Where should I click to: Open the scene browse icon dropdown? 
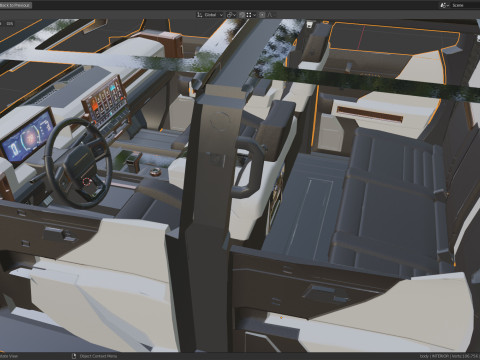(x=444, y=5)
